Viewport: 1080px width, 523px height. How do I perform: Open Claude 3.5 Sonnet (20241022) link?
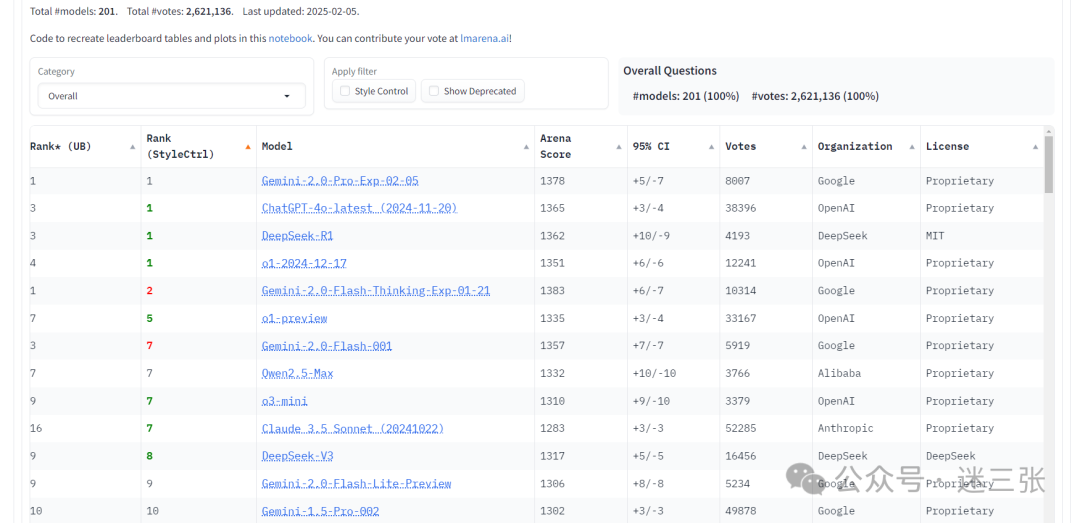tap(353, 429)
